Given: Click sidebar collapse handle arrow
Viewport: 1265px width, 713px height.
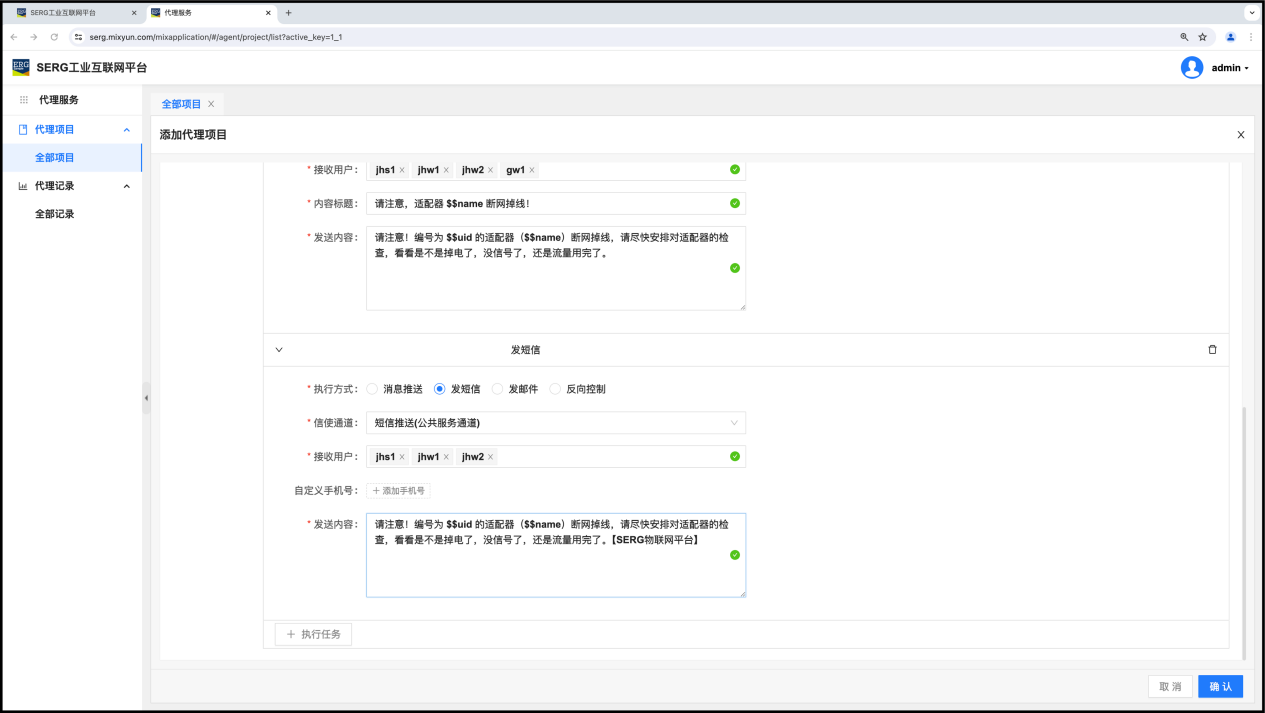Looking at the screenshot, I should pyautogui.click(x=146, y=398).
